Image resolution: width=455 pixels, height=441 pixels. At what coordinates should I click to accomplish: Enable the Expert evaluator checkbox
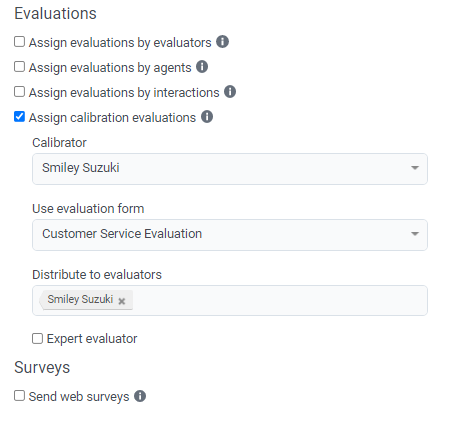tap(37, 338)
